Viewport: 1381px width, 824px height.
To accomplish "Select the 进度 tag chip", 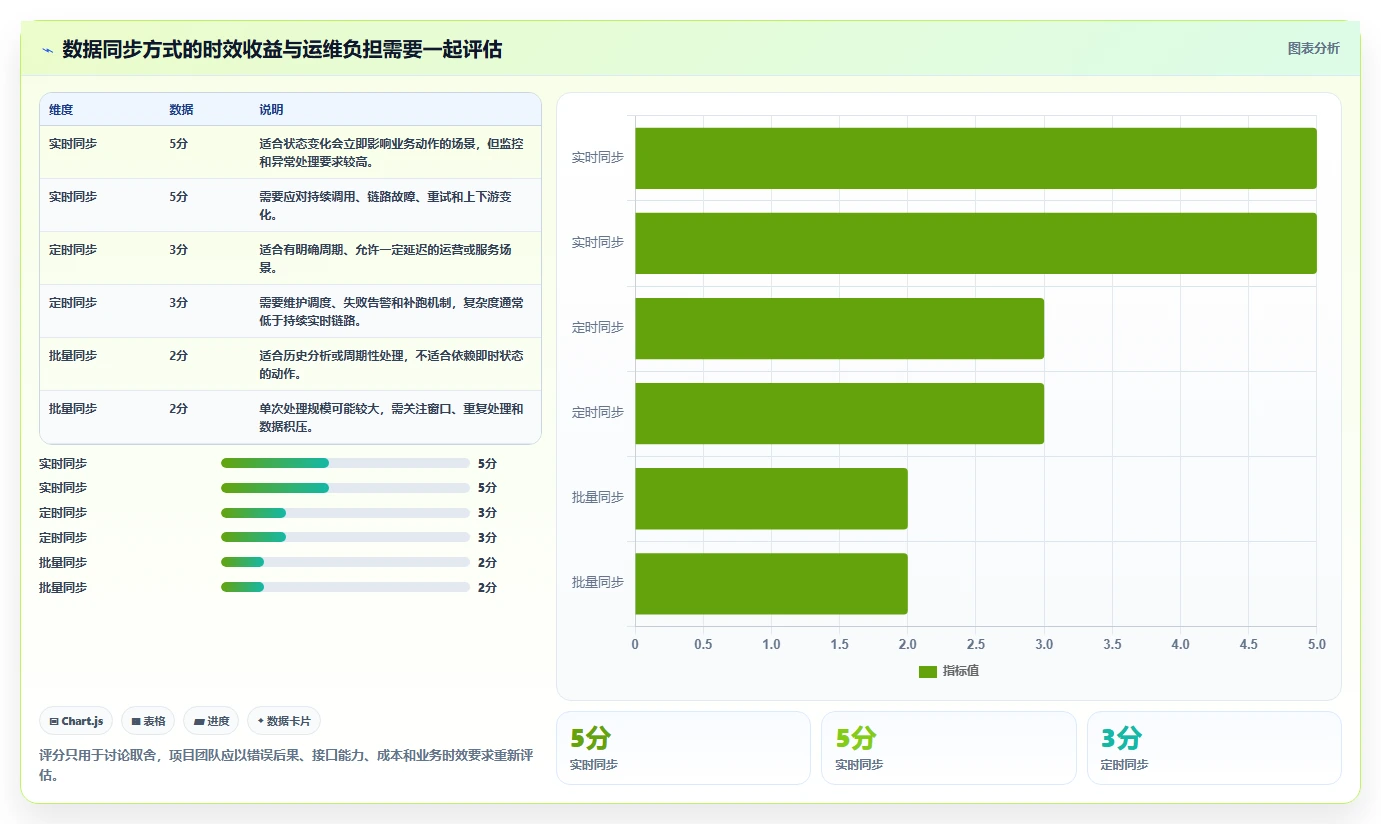I will click(211, 721).
